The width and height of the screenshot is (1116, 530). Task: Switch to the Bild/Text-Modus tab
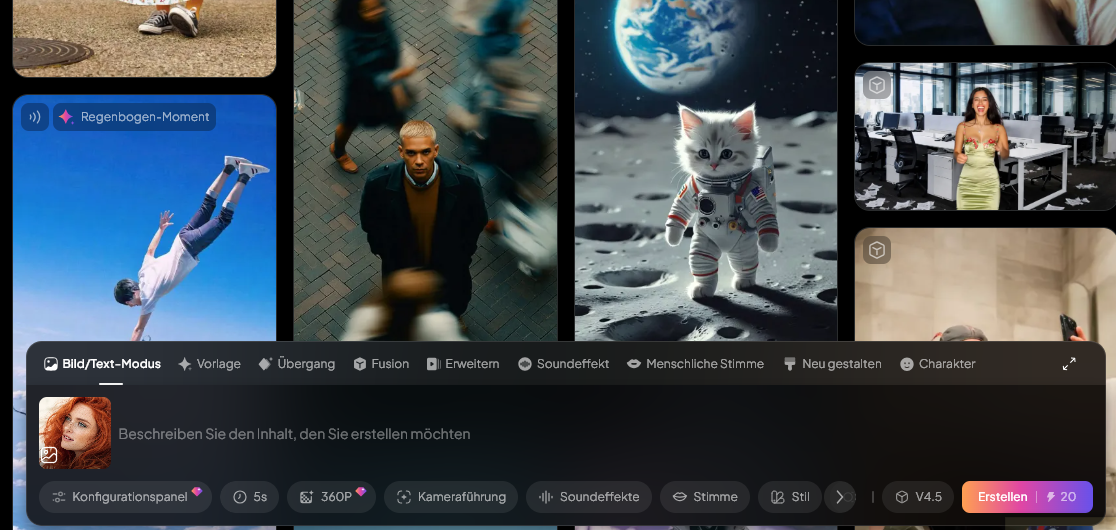pos(102,364)
